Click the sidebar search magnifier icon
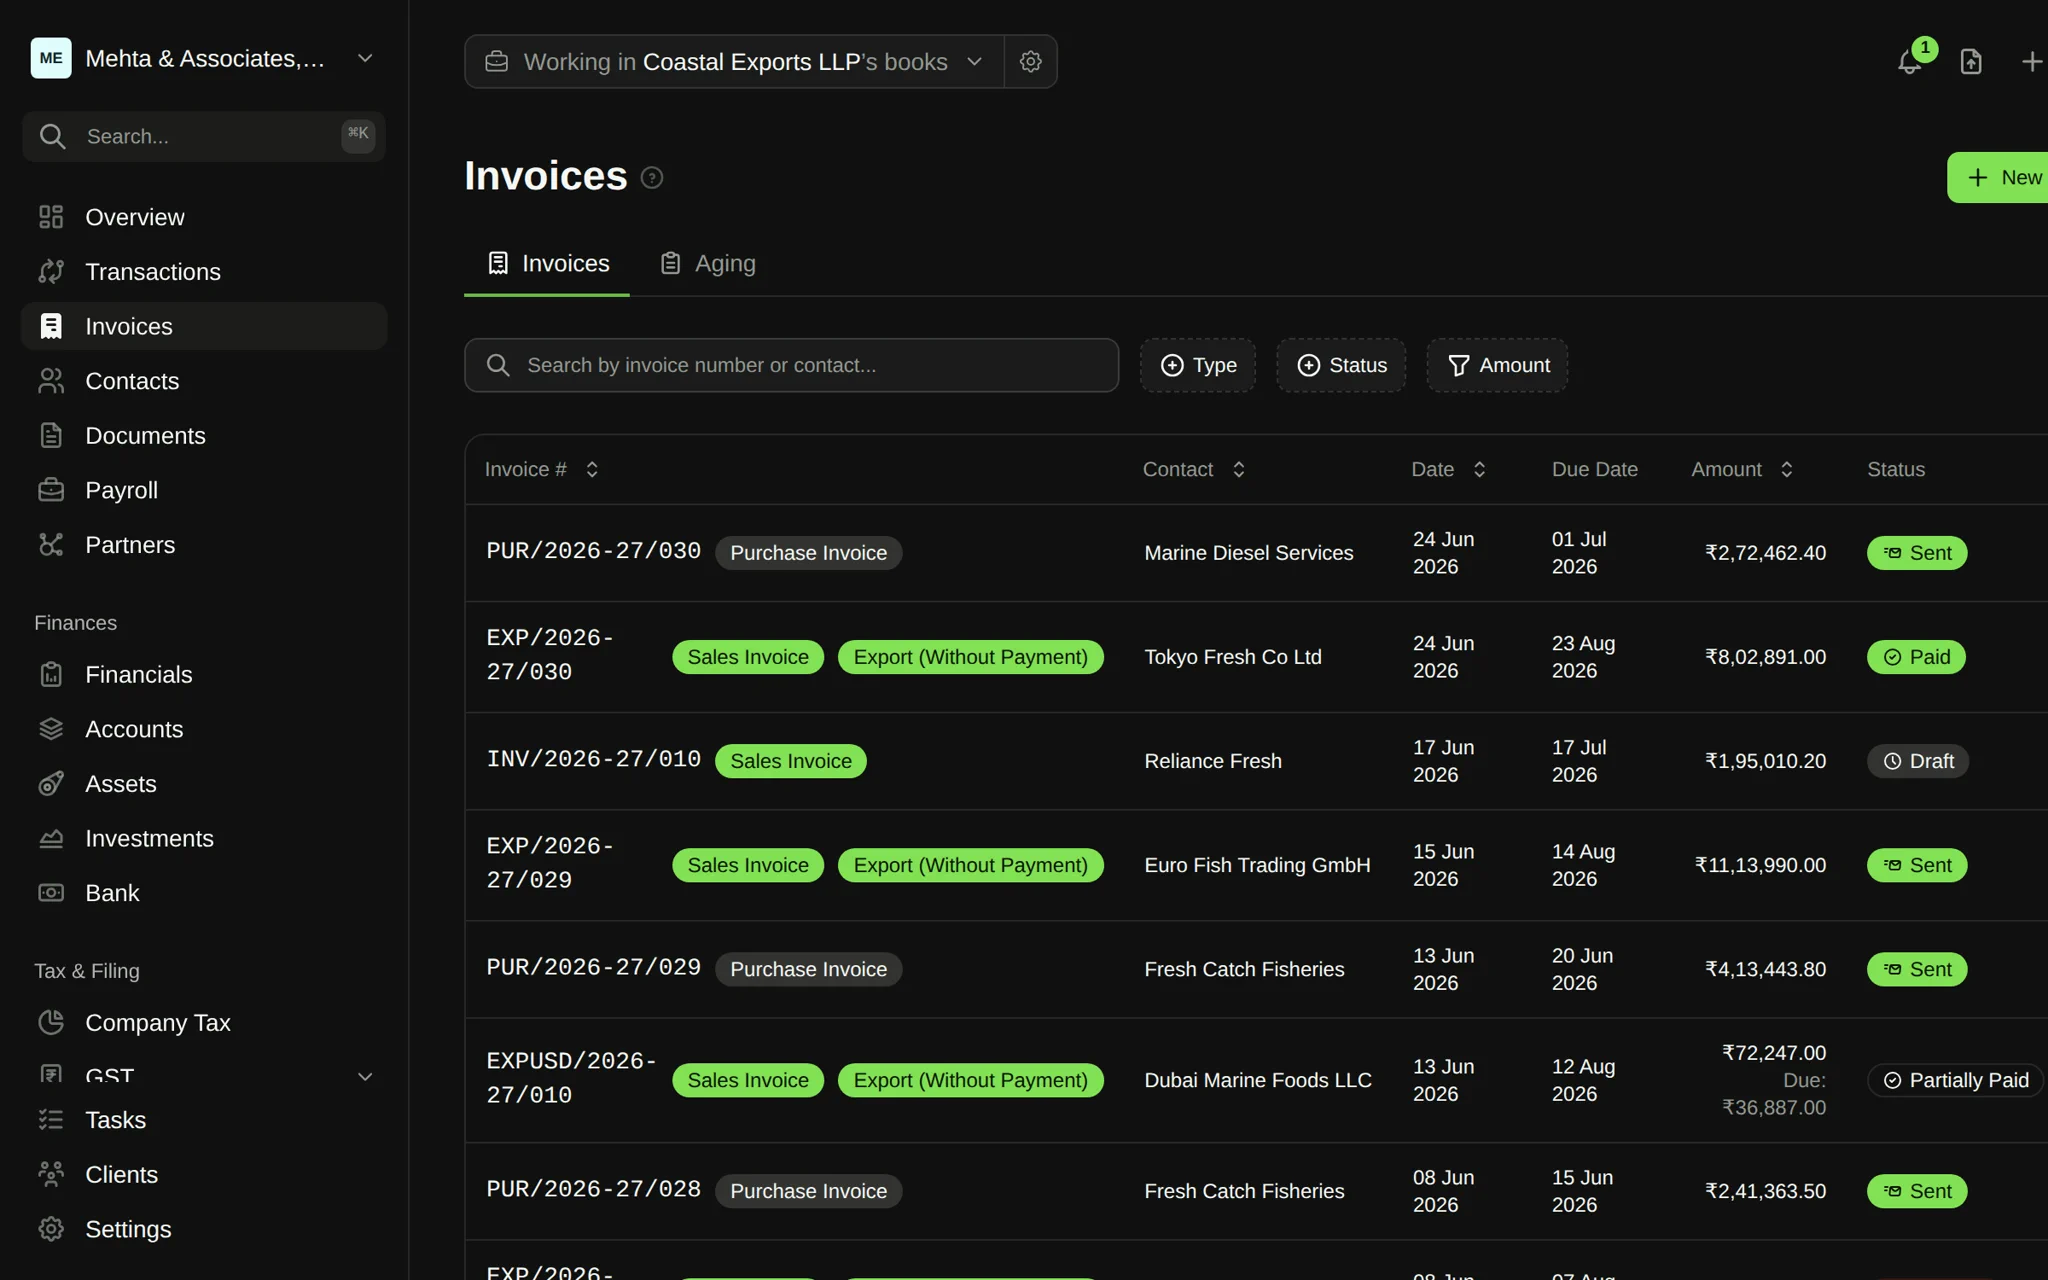The width and height of the screenshot is (2048, 1280). [x=53, y=136]
